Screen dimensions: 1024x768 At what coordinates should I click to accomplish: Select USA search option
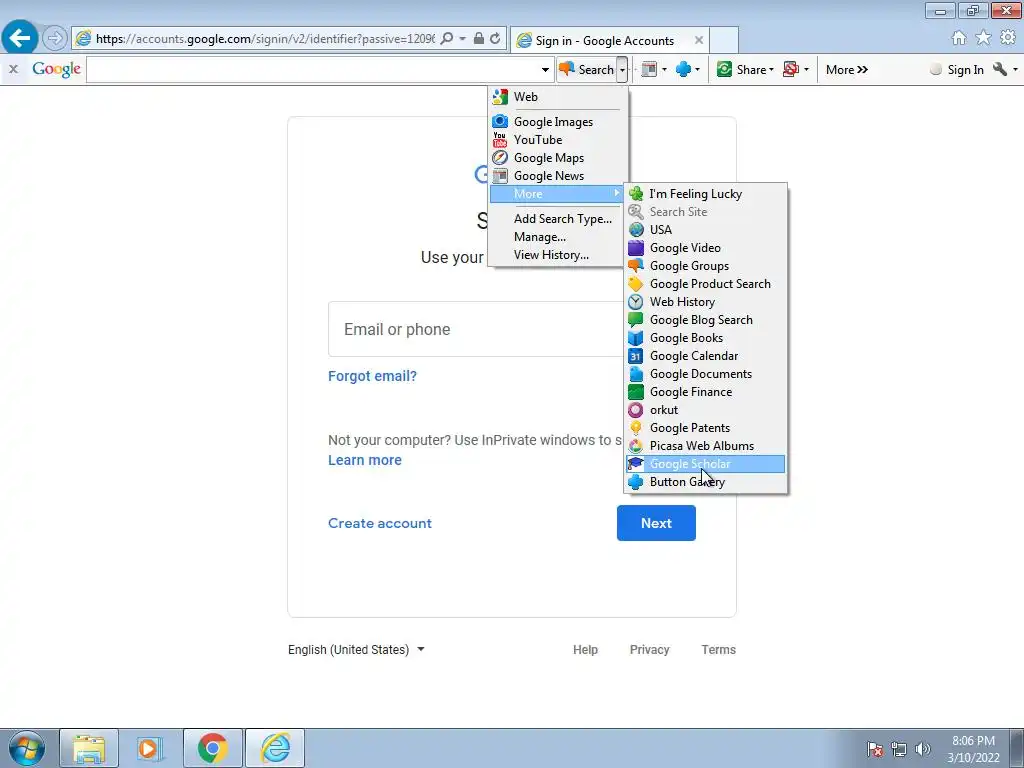coord(705,230)
